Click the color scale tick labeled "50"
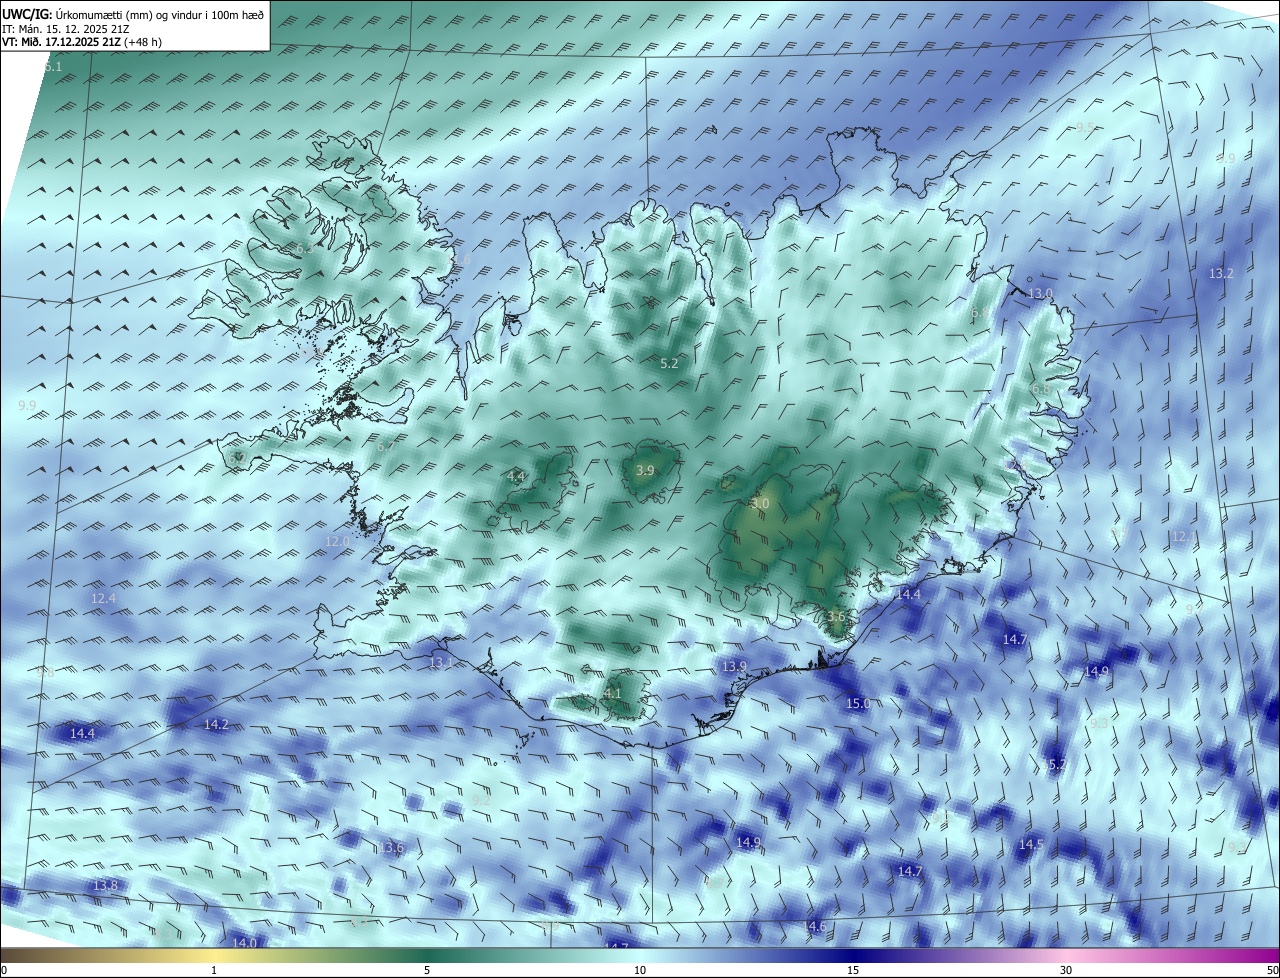This screenshot has height=978, width=1280. 1272,970
